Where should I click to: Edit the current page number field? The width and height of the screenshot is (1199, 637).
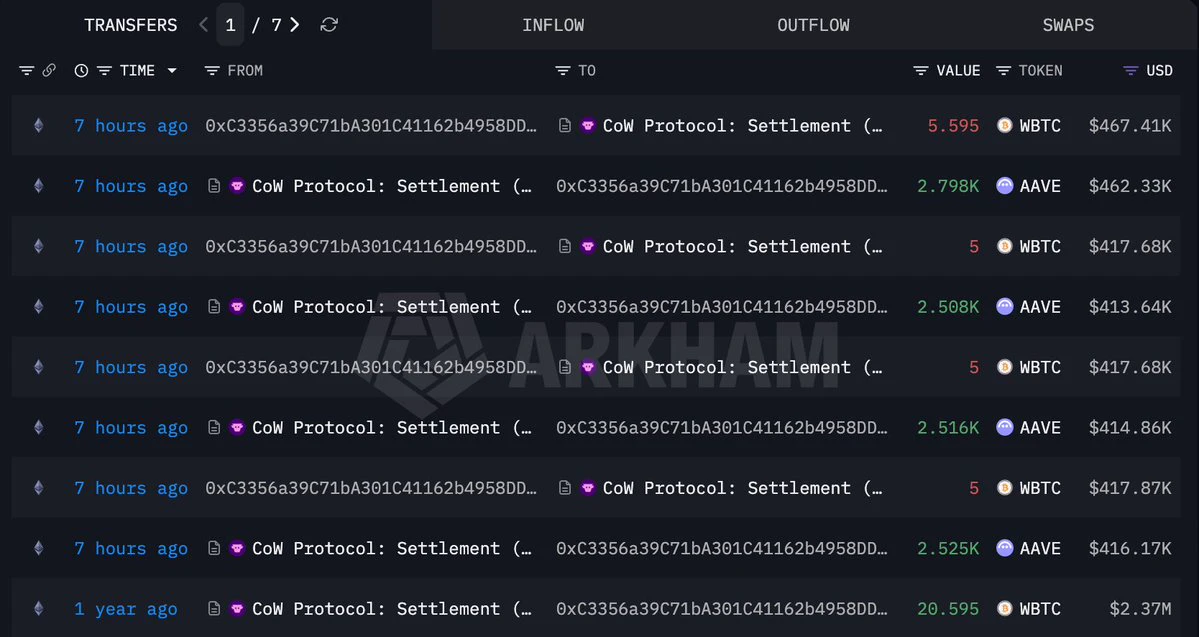[230, 24]
